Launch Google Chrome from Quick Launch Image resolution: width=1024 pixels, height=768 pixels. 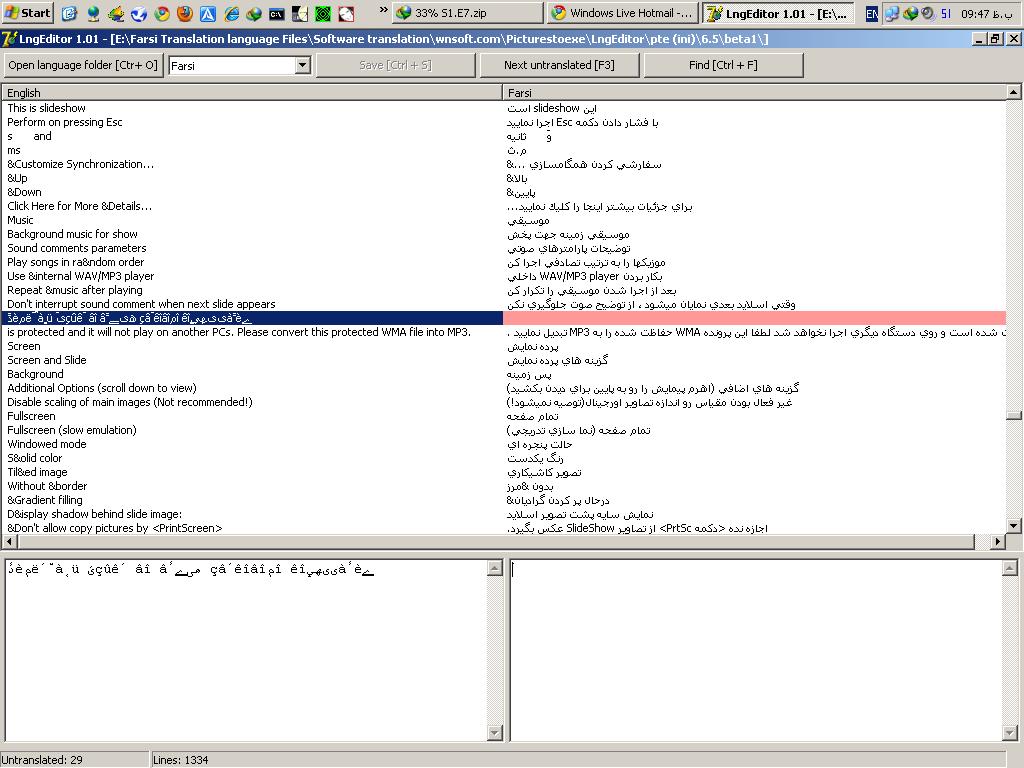[x=162, y=13]
